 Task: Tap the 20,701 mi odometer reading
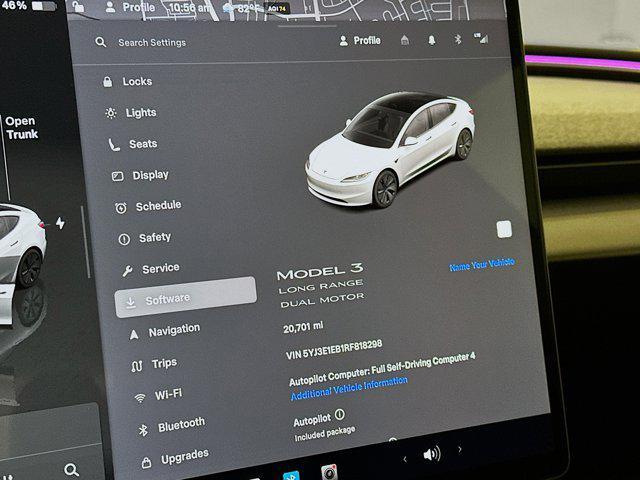303,327
